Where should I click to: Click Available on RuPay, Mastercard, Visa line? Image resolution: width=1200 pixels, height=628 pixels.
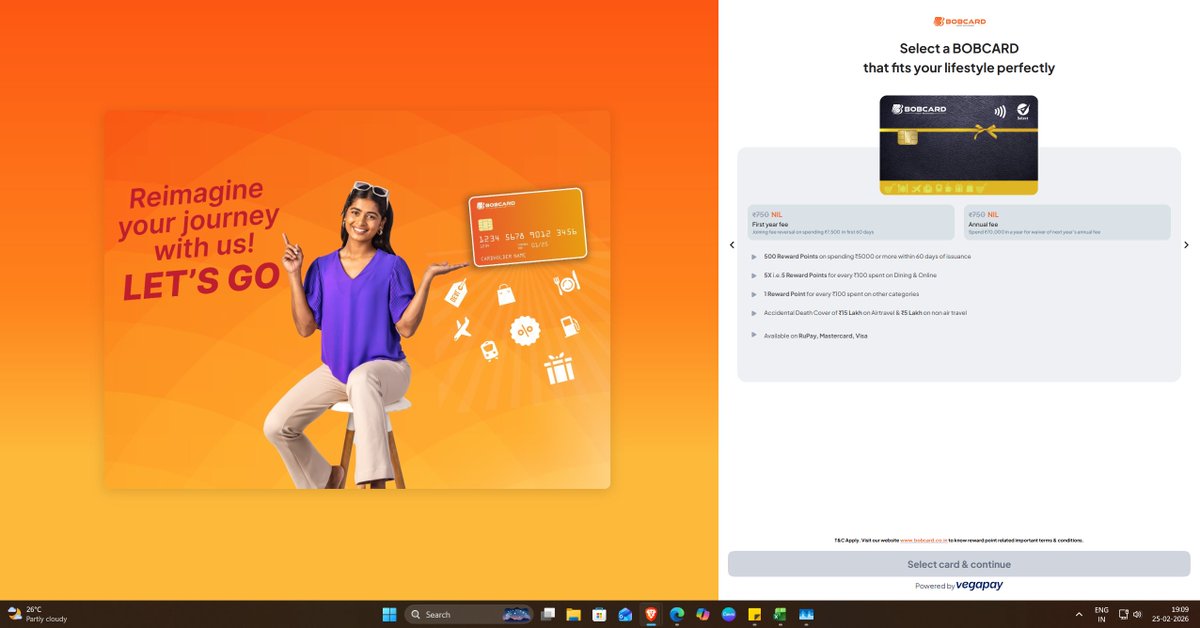(816, 336)
